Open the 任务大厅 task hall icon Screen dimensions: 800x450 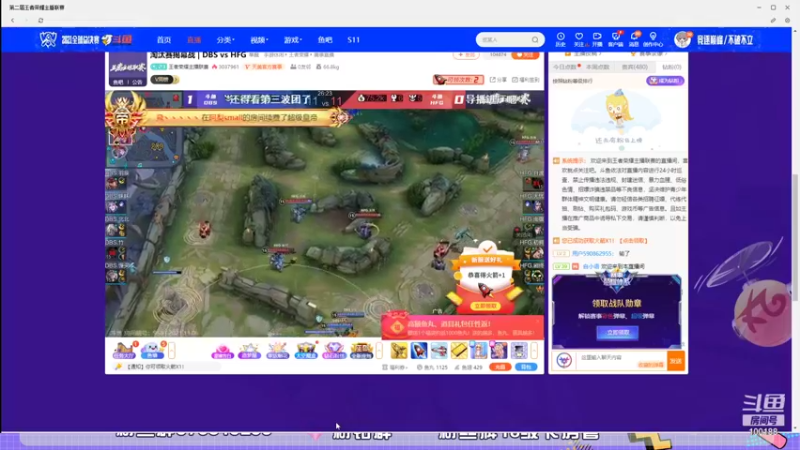click(124, 351)
